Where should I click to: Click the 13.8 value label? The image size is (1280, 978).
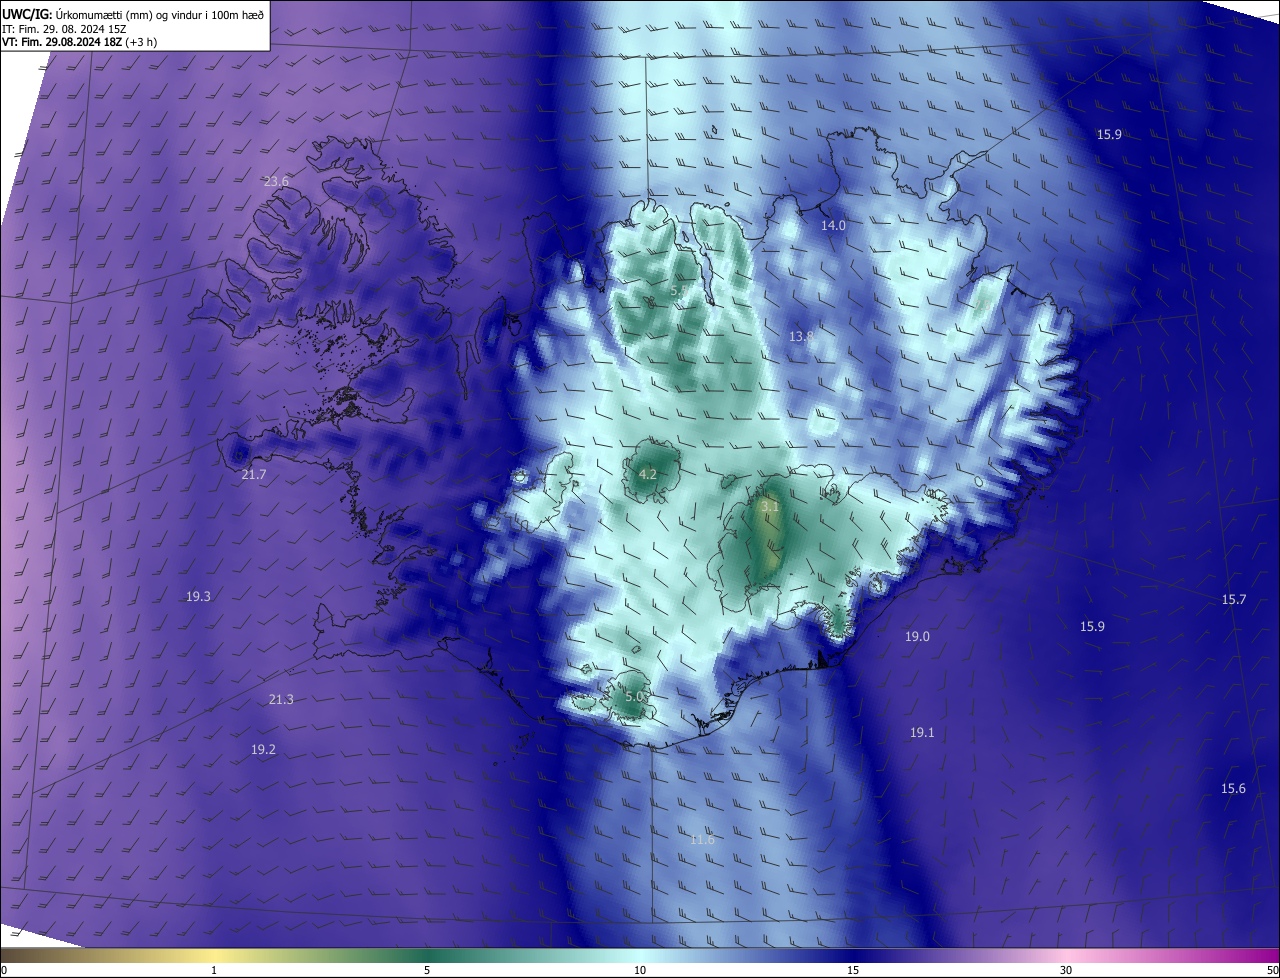[801, 337]
